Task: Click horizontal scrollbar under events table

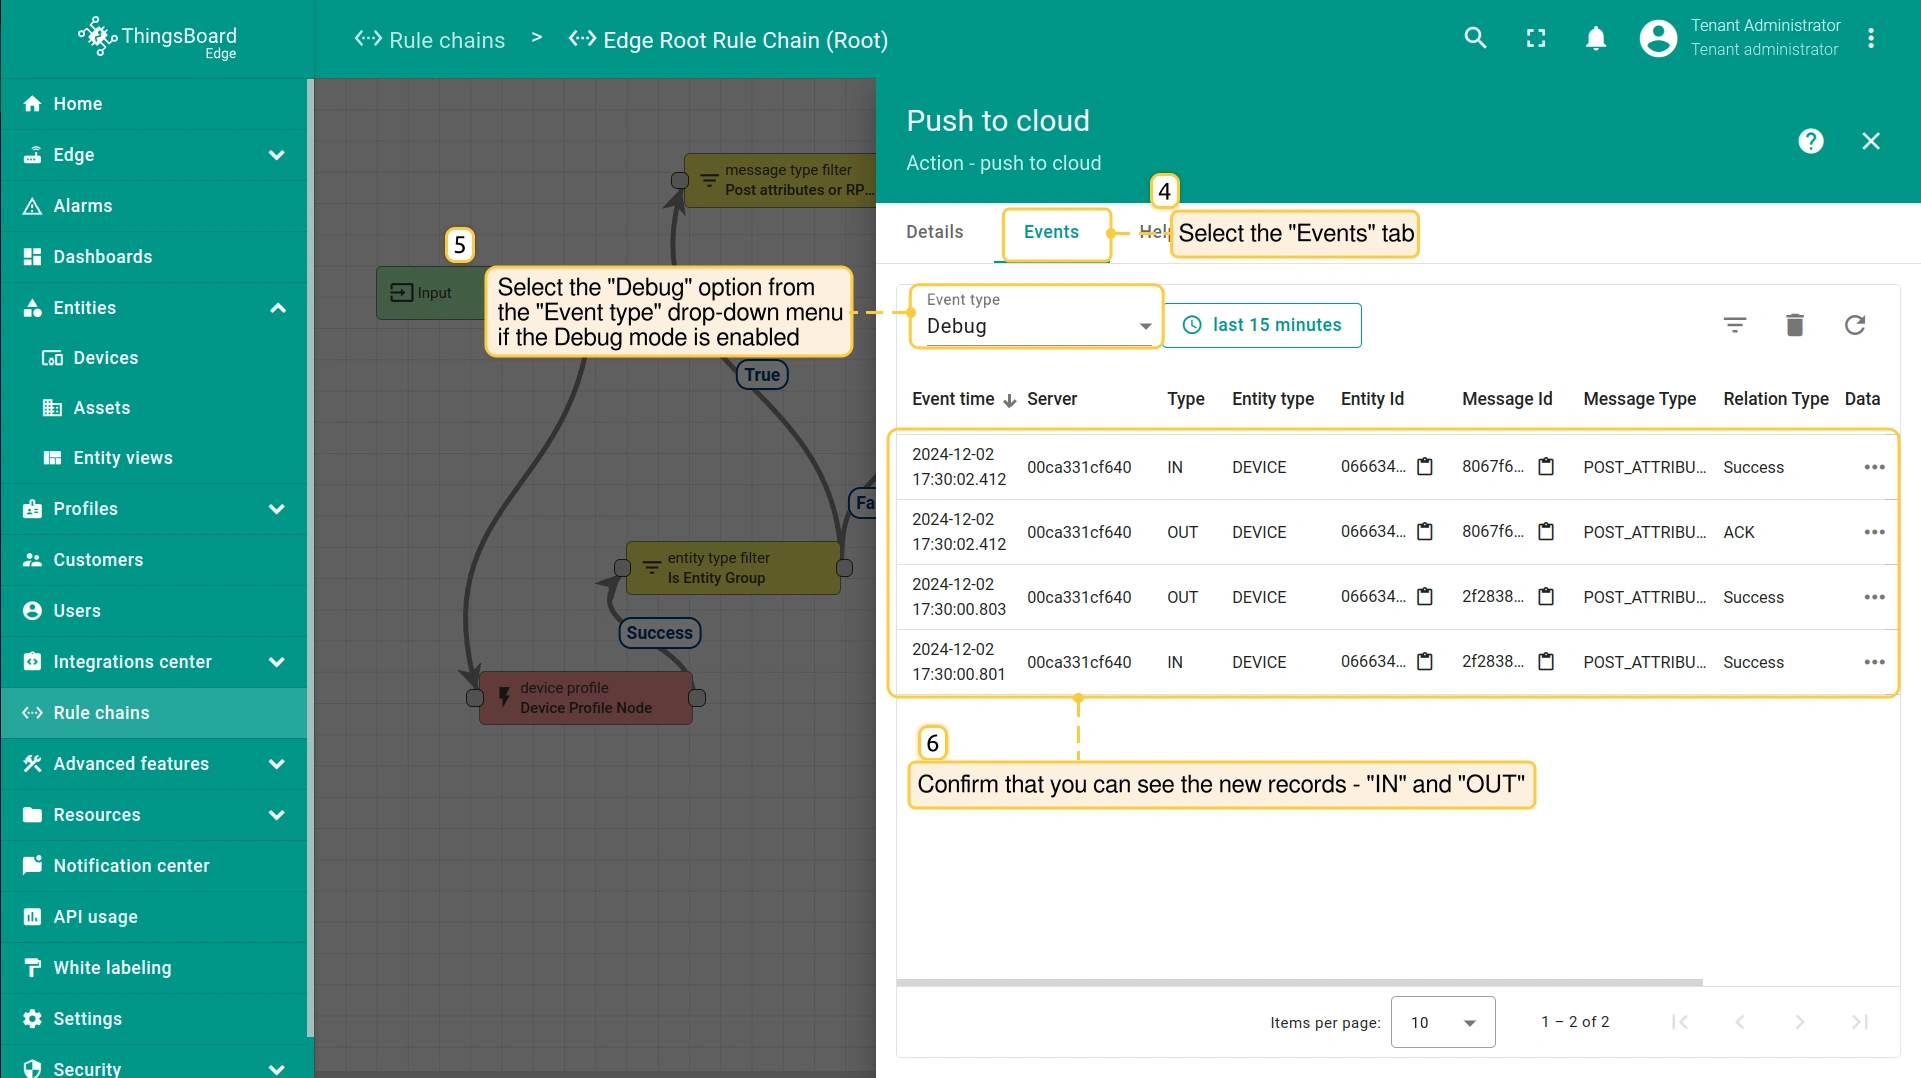Action: click(1299, 983)
